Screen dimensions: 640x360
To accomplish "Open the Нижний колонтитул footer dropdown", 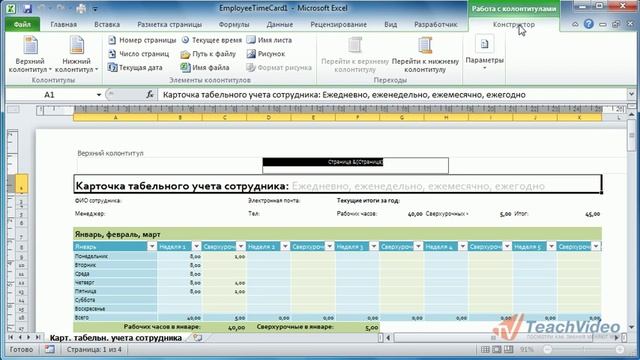I will point(77,55).
